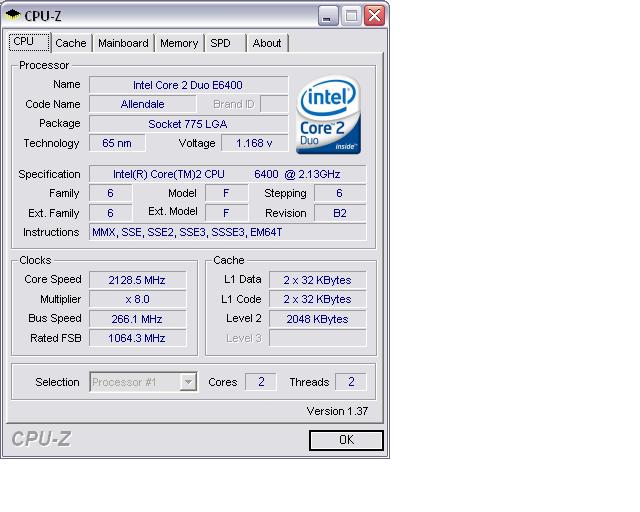This screenshot has width=640, height=512.
Task: Click the Revision value B2
Action: click(340, 213)
